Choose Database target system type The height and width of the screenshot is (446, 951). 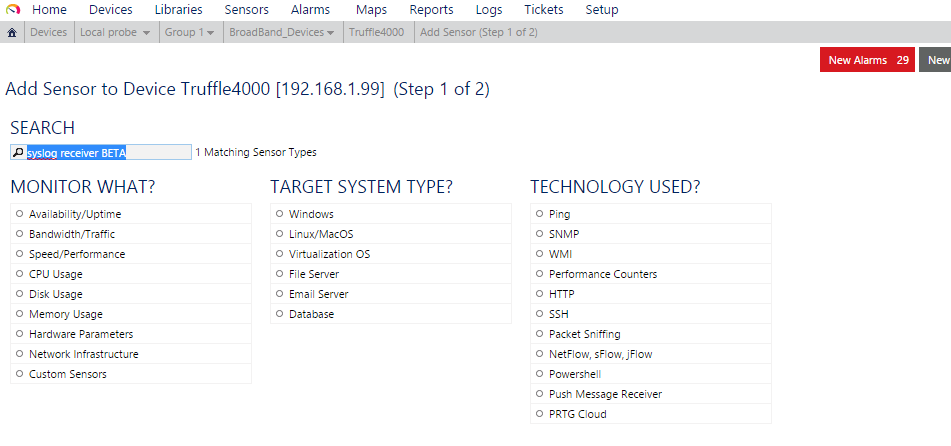[x=391, y=314]
